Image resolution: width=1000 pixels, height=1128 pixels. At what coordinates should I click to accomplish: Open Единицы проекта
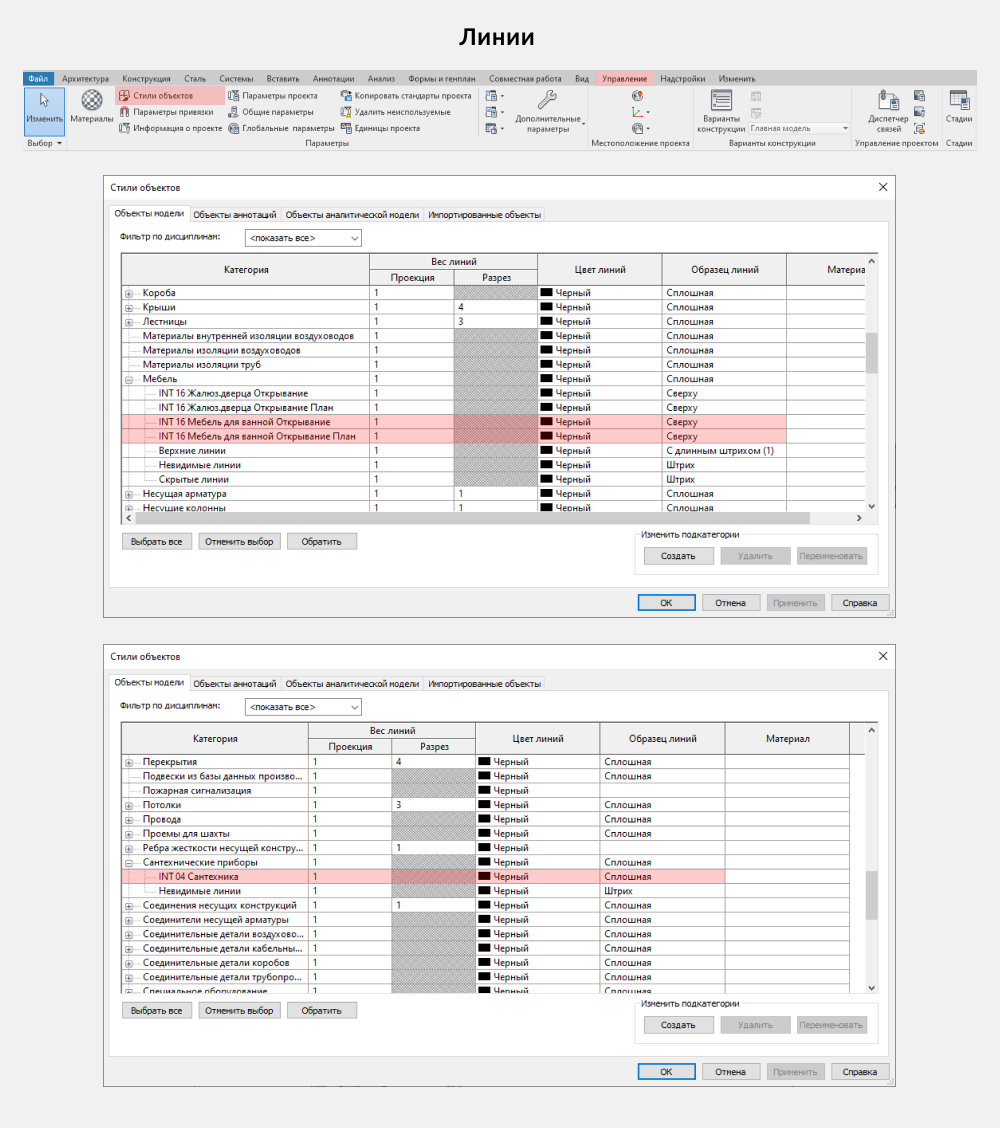click(x=380, y=129)
